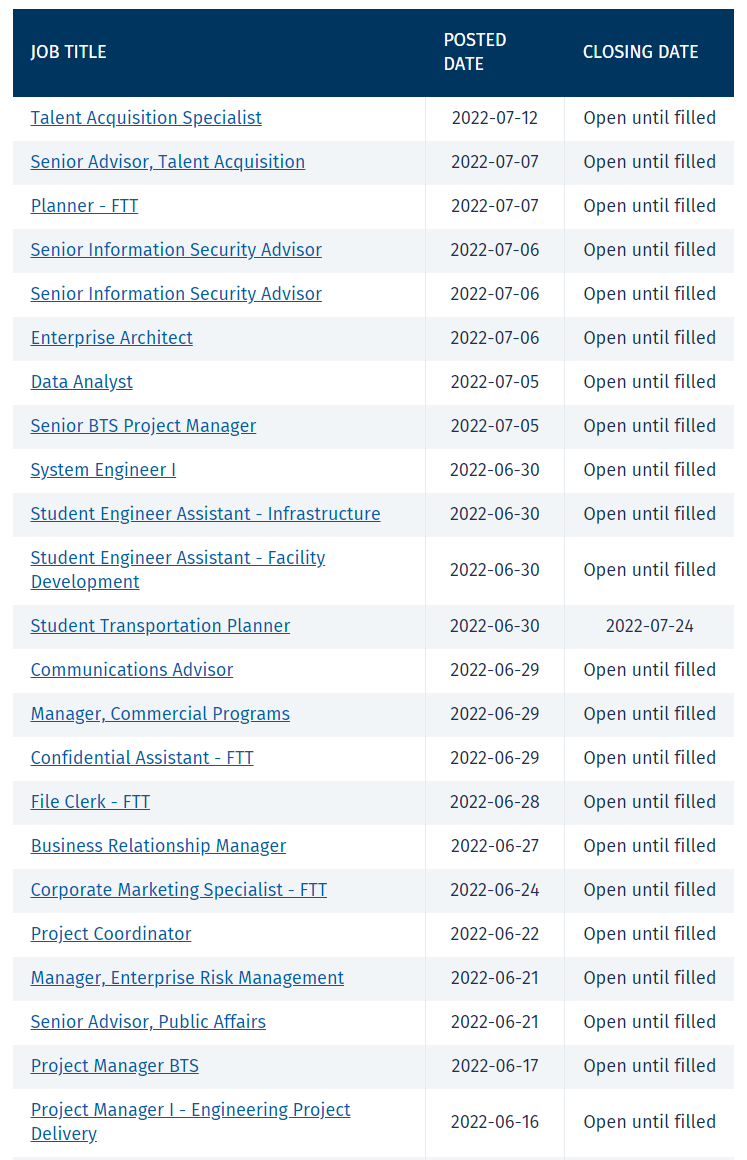Open Corporate Marketing Specialist - FTT link

coord(178,890)
